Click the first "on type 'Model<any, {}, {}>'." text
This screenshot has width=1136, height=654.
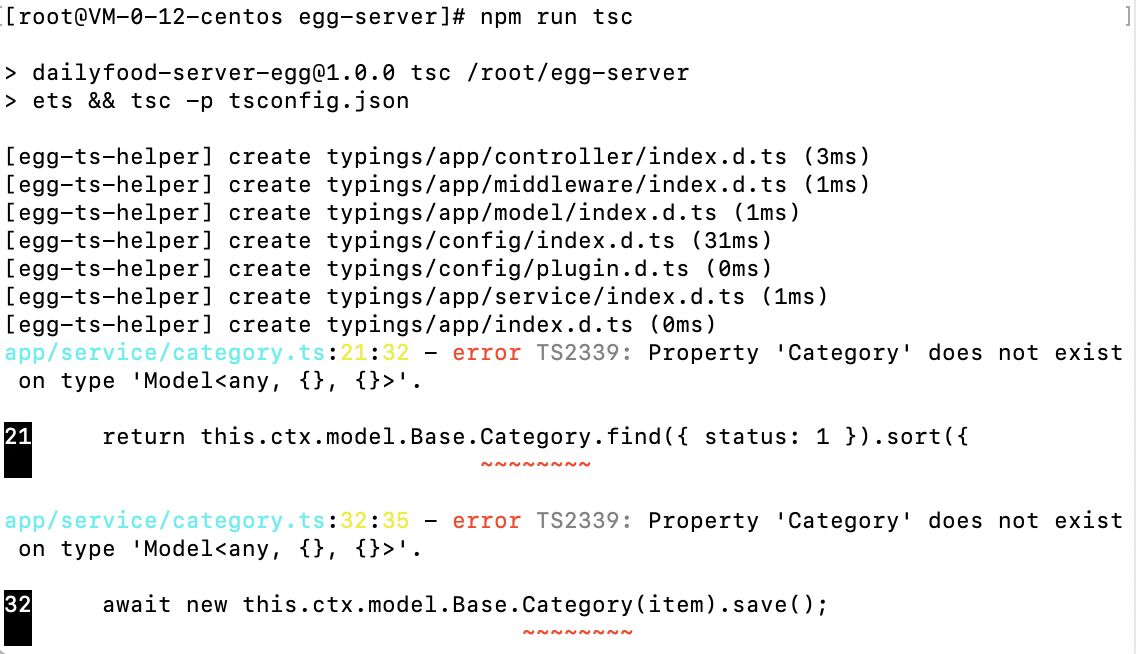[220, 381]
